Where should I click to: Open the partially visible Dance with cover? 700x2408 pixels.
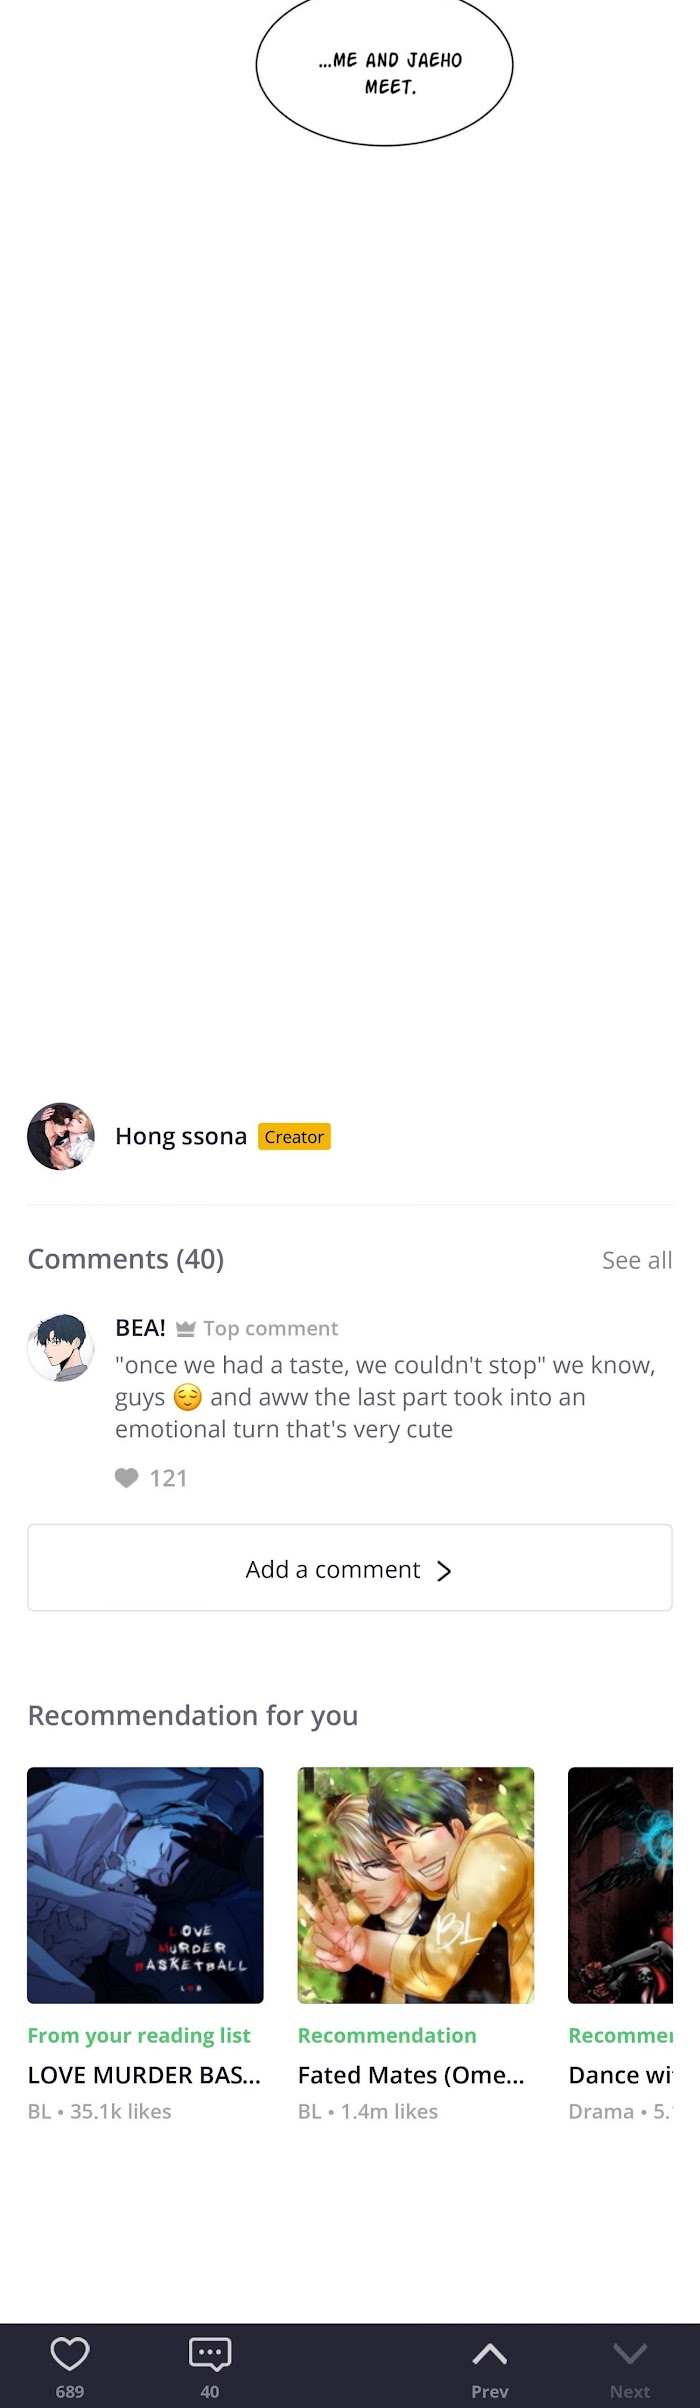(x=620, y=1885)
